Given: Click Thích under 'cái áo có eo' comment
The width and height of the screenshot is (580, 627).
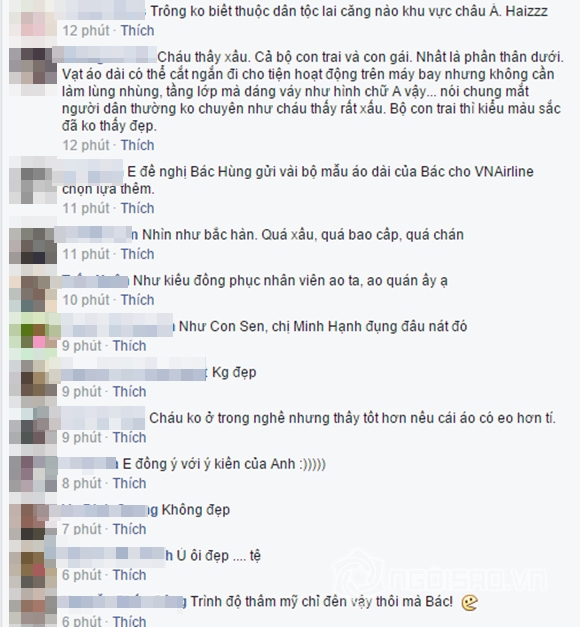Looking at the screenshot, I should (x=129, y=437).
